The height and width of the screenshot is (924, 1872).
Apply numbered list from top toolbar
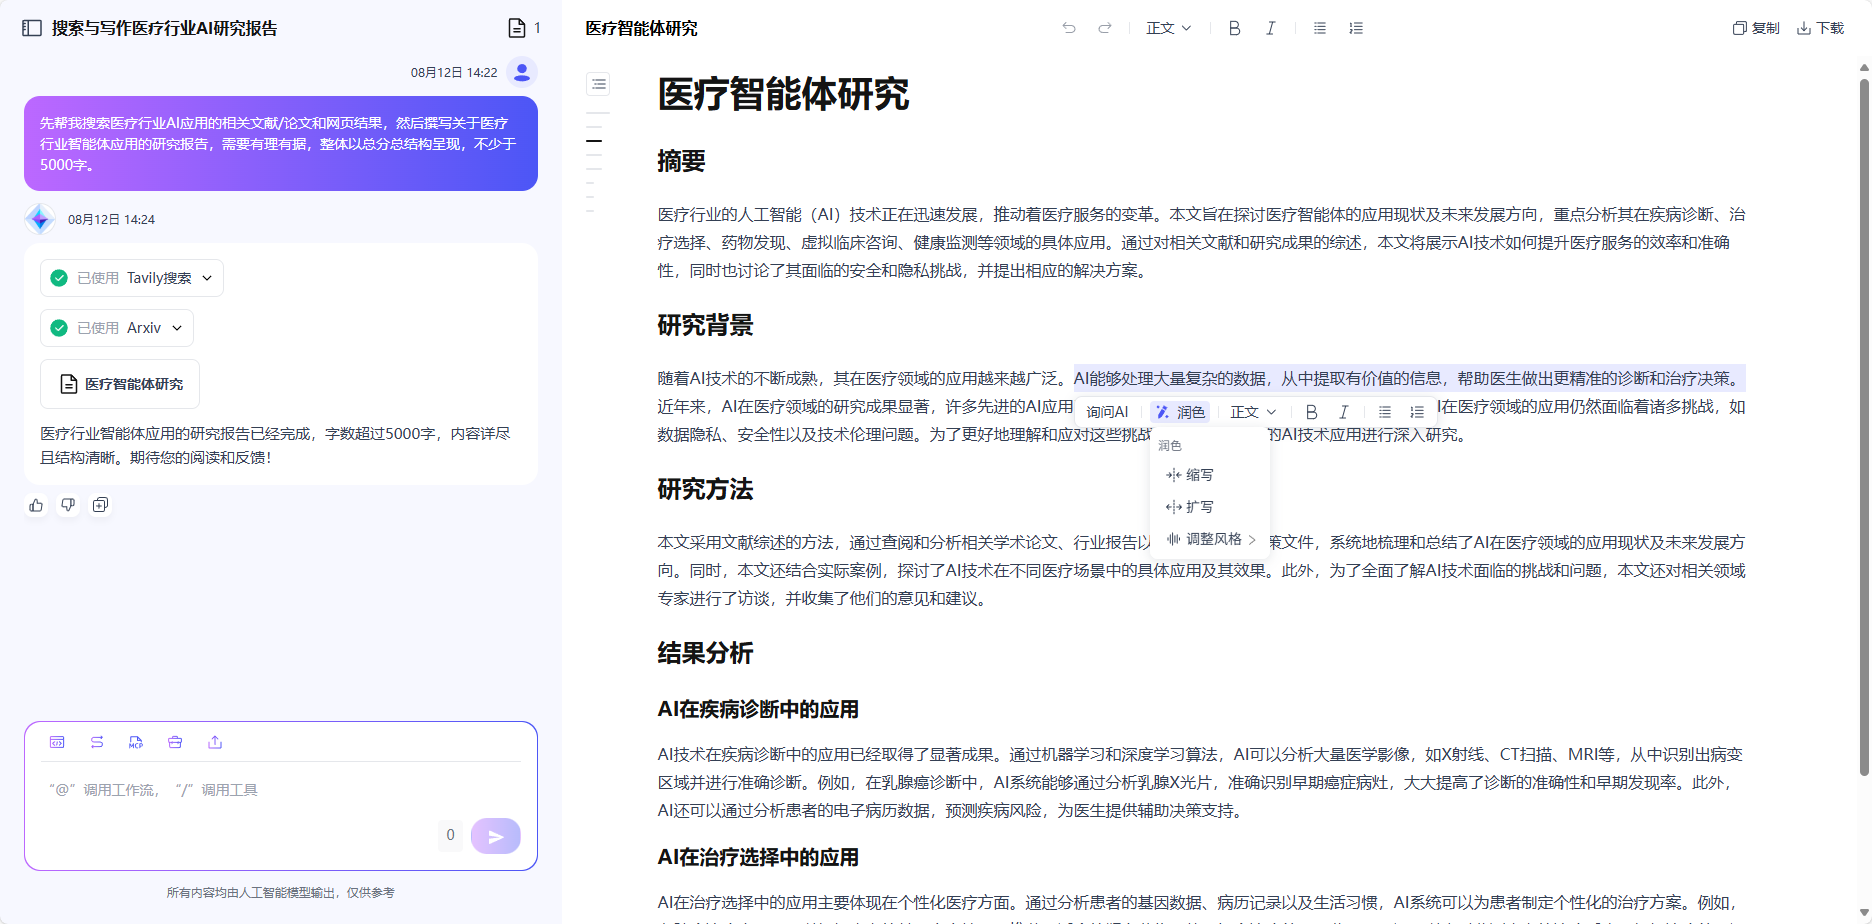coord(1356,28)
